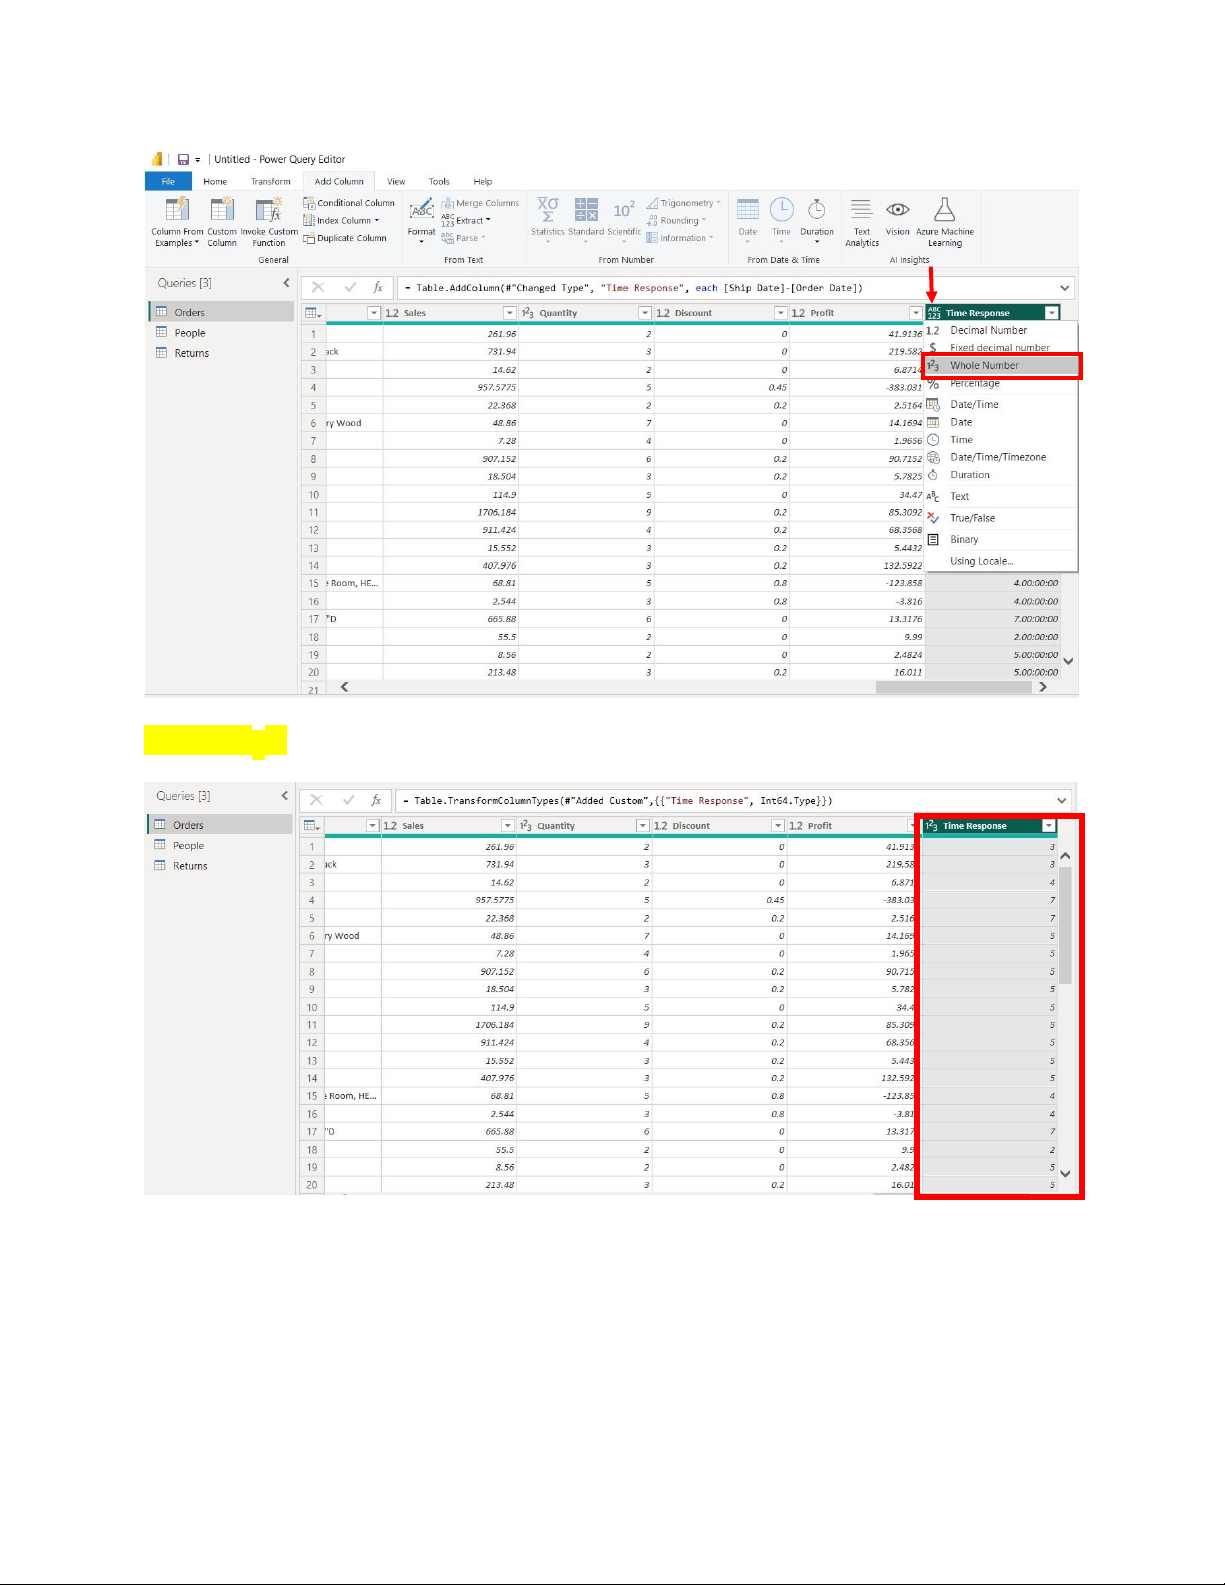Select Whole Number data type option
This screenshot has height=1585, width=1225.
[984, 366]
